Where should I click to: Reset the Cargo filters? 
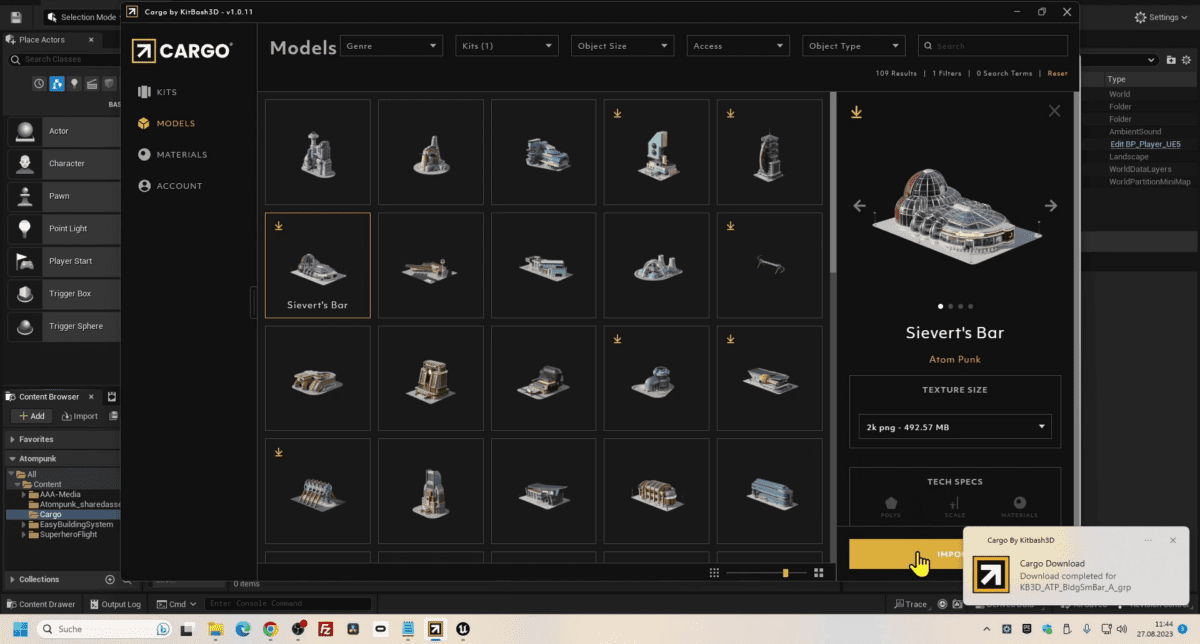pos(1057,73)
